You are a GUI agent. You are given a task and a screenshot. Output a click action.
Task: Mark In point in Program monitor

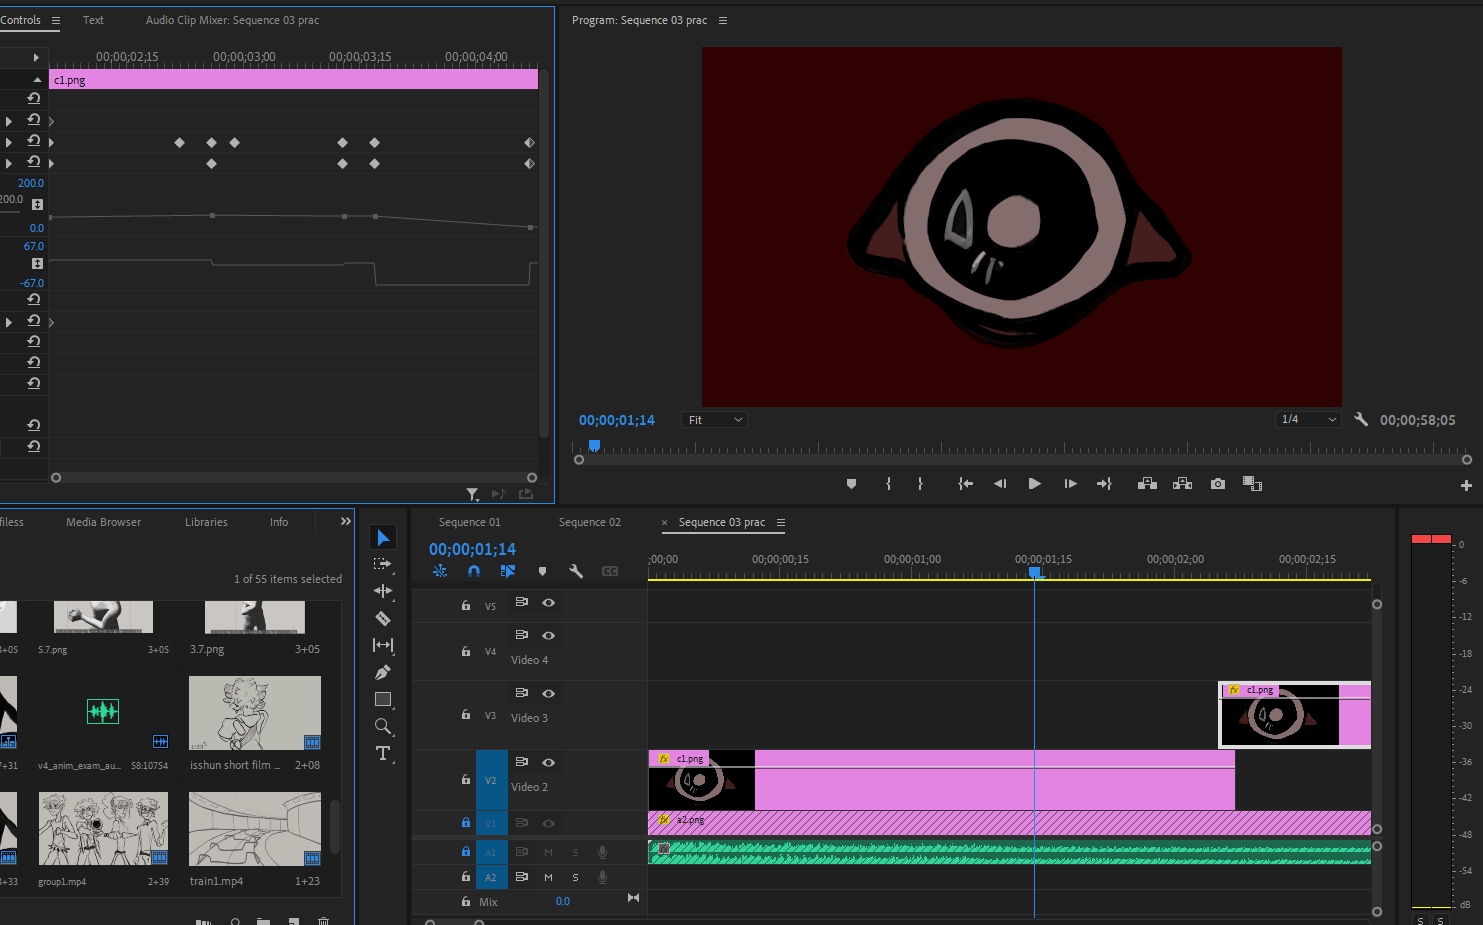[x=888, y=484]
